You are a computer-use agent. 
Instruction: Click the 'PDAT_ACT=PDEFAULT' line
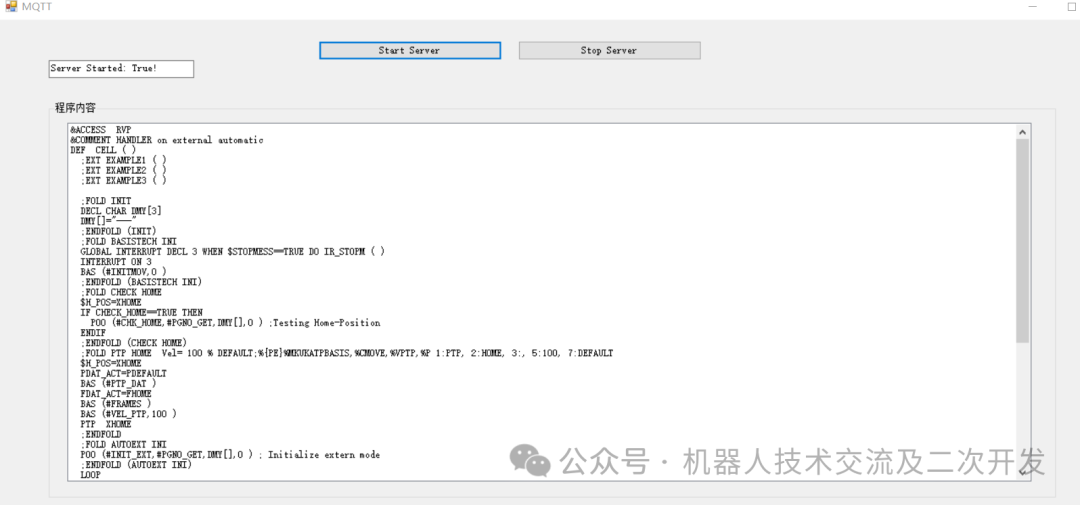[123, 373]
